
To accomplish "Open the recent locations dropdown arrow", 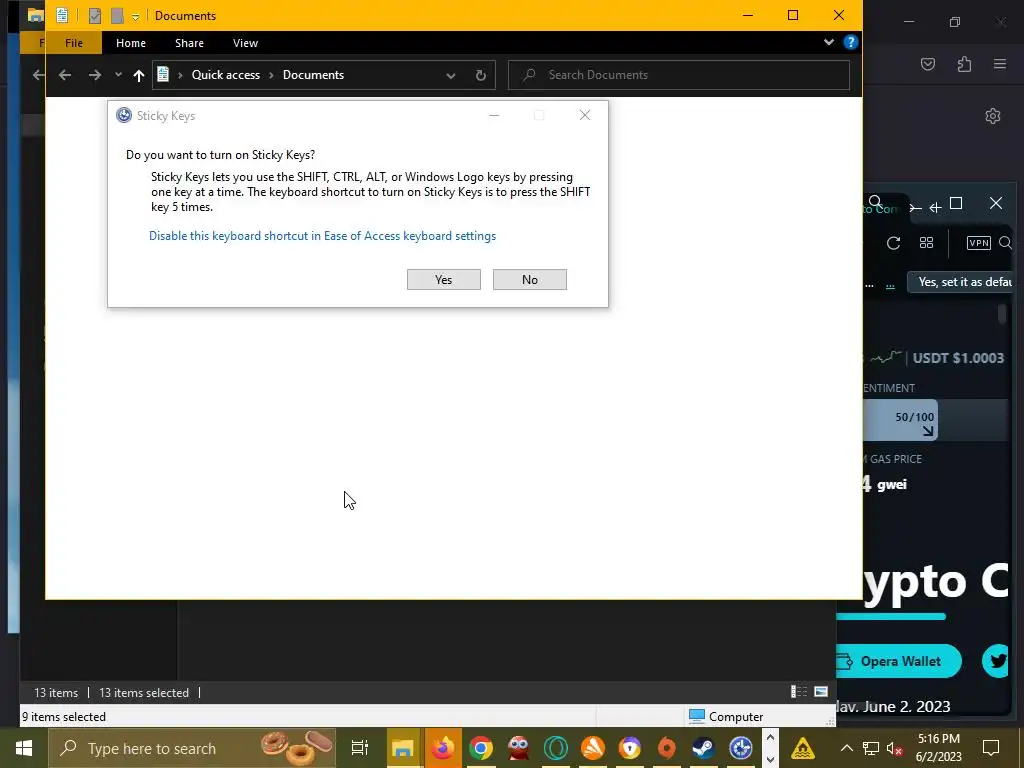I will pyautogui.click(x=118, y=75).
